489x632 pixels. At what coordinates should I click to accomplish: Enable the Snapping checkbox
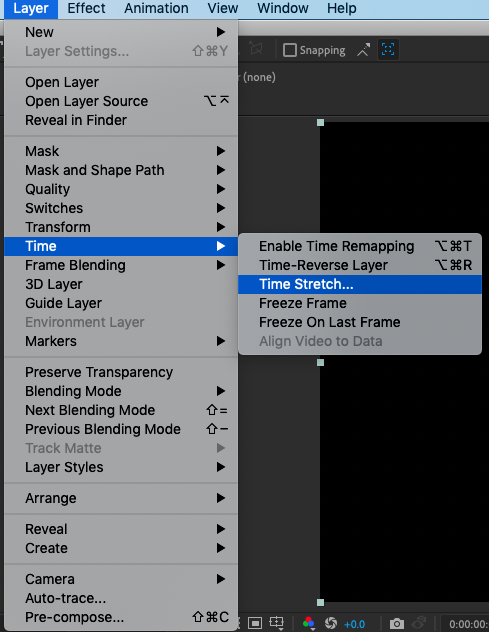point(289,50)
